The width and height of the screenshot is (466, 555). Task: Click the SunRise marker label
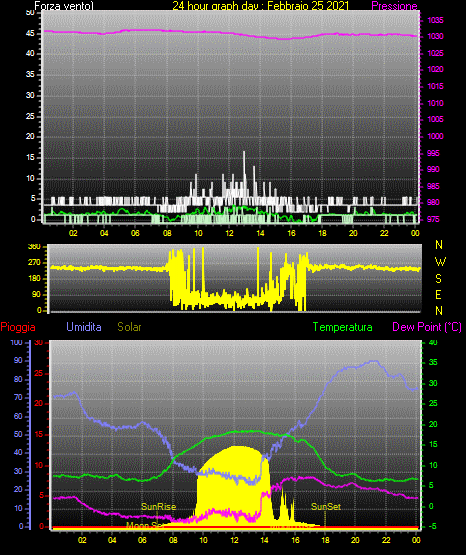point(159,507)
